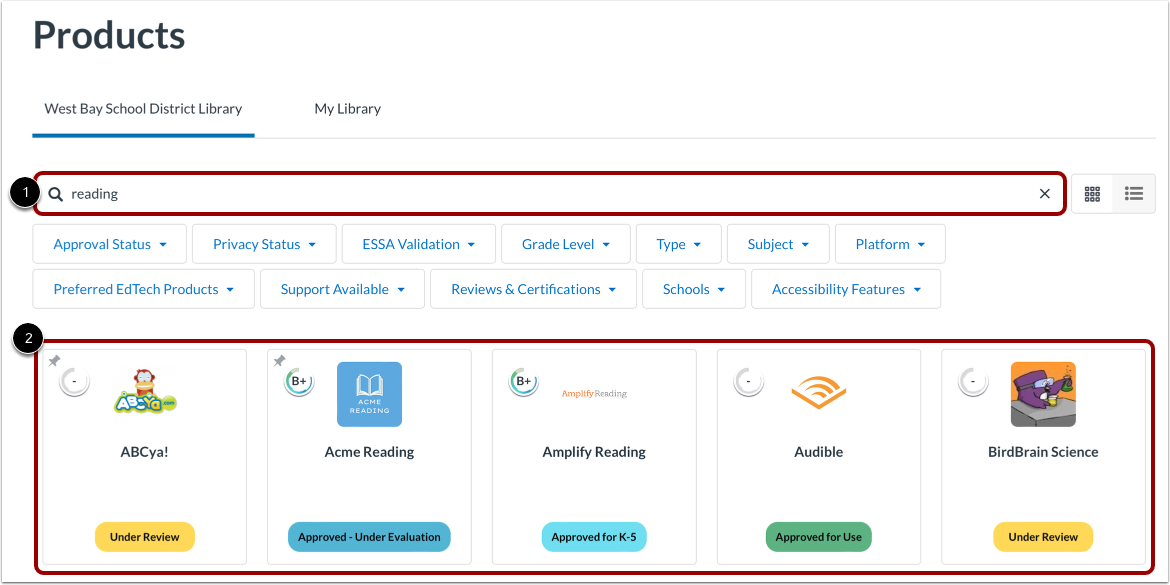Open the ABCya! product logo
The image size is (1170, 585).
point(144,394)
